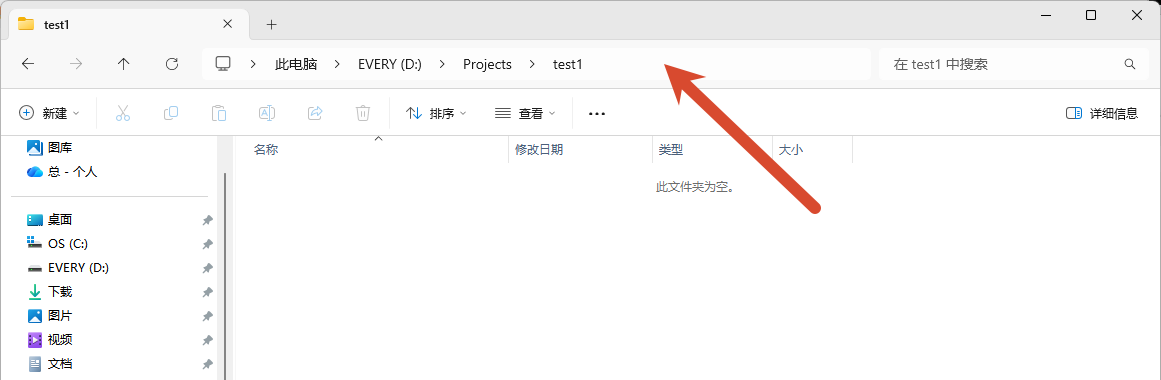Unpin 文档 using its pin icon
1161x380 pixels.
click(x=207, y=364)
